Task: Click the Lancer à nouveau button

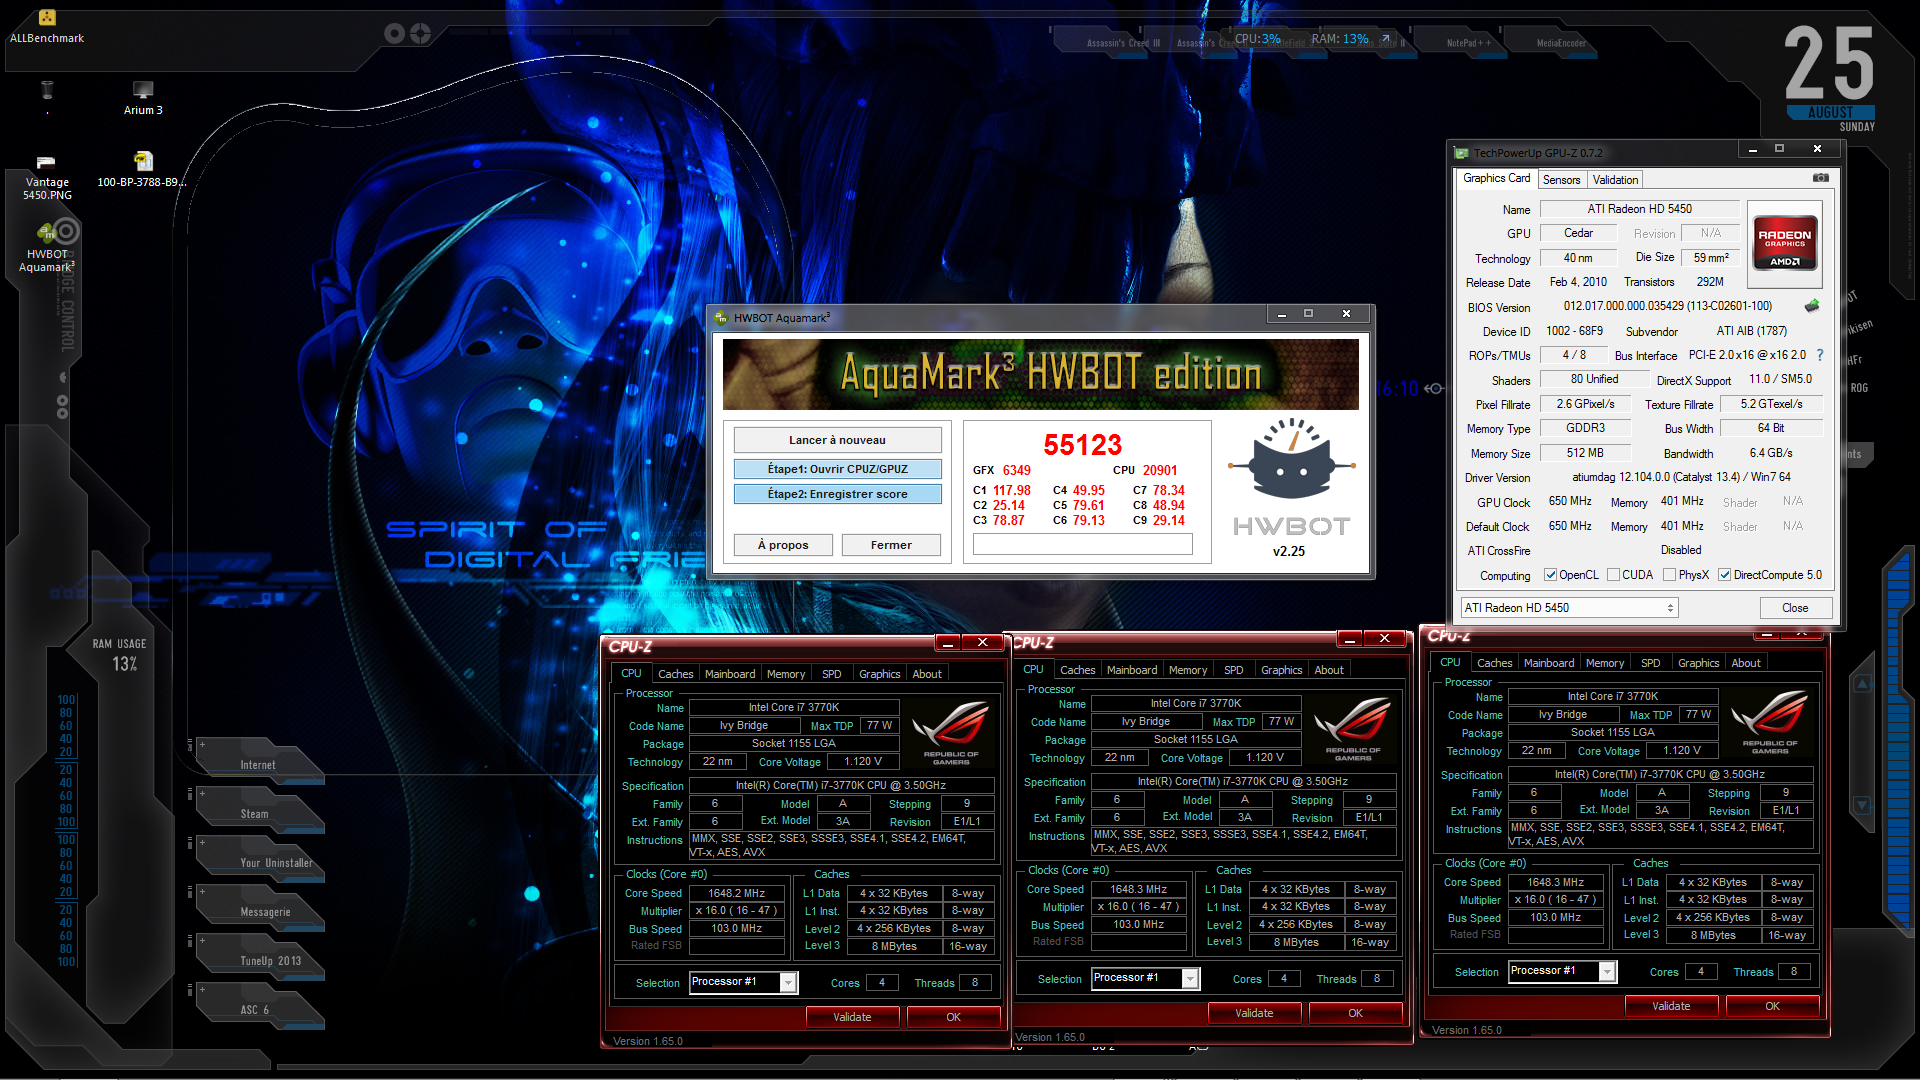Action: (x=837, y=440)
